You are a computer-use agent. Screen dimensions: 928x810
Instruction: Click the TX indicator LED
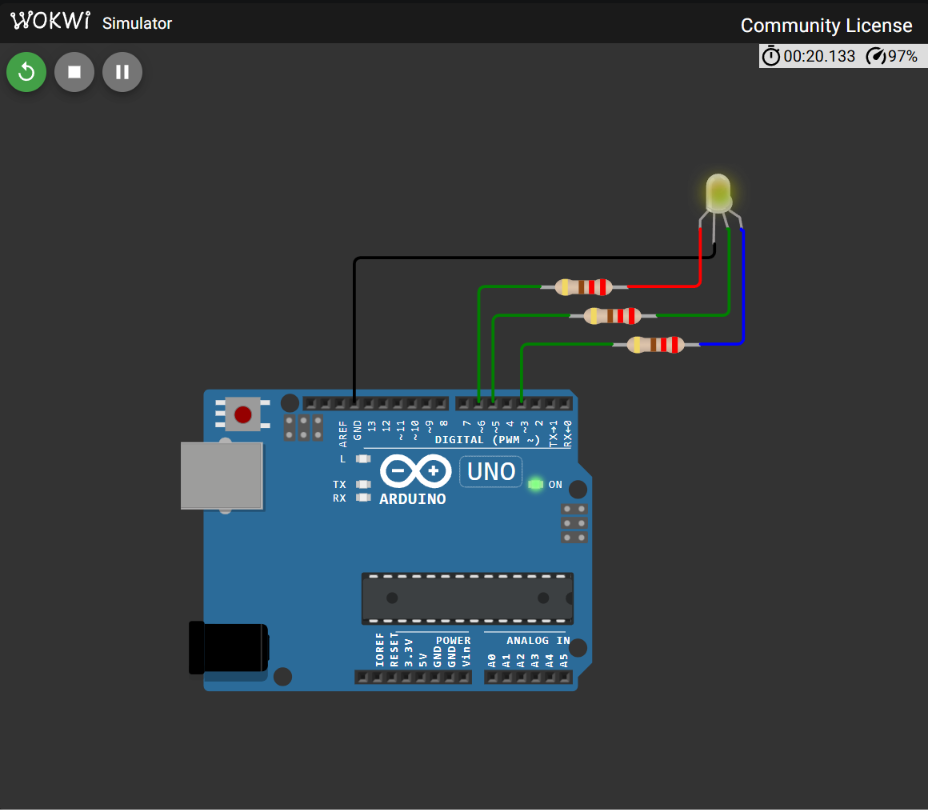[363, 485]
